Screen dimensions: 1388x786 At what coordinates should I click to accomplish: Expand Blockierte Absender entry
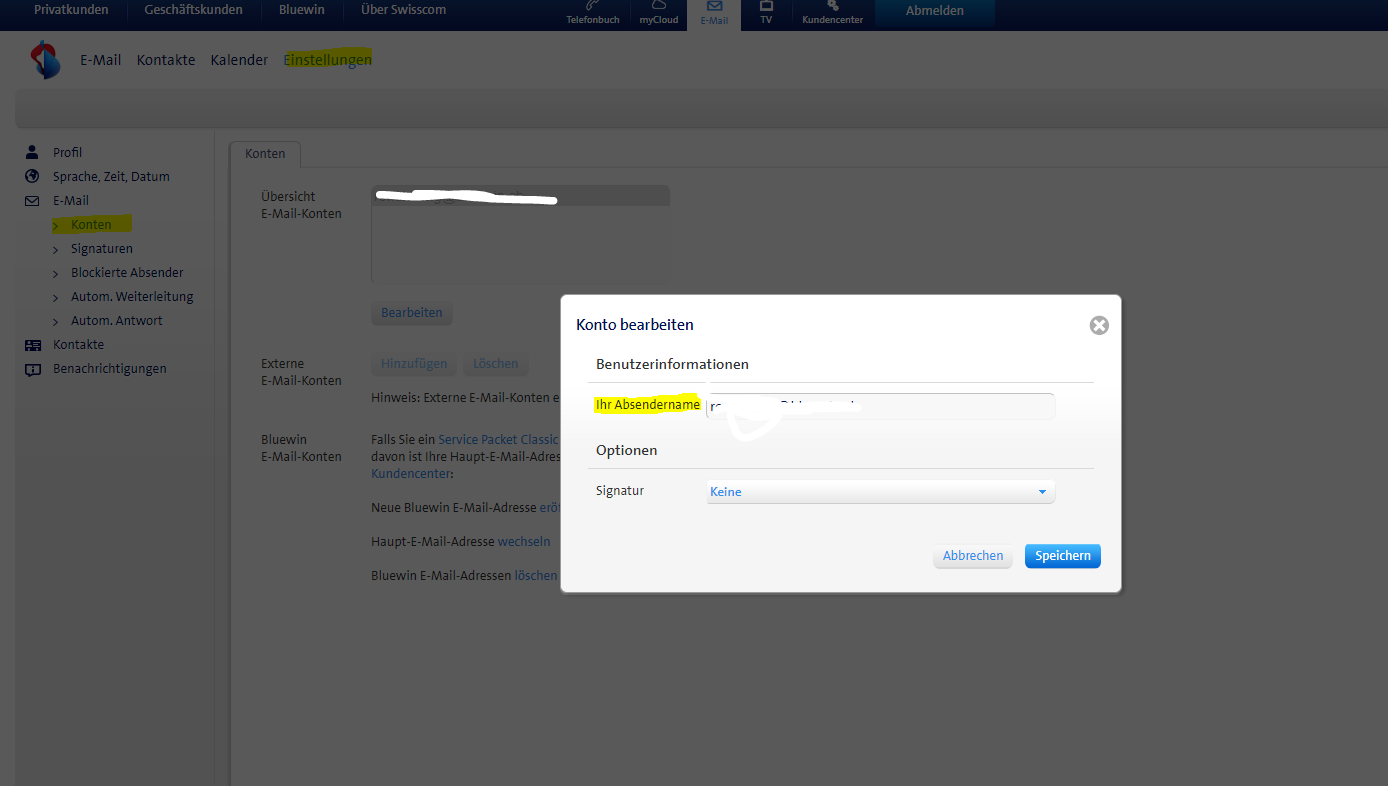pos(126,273)
